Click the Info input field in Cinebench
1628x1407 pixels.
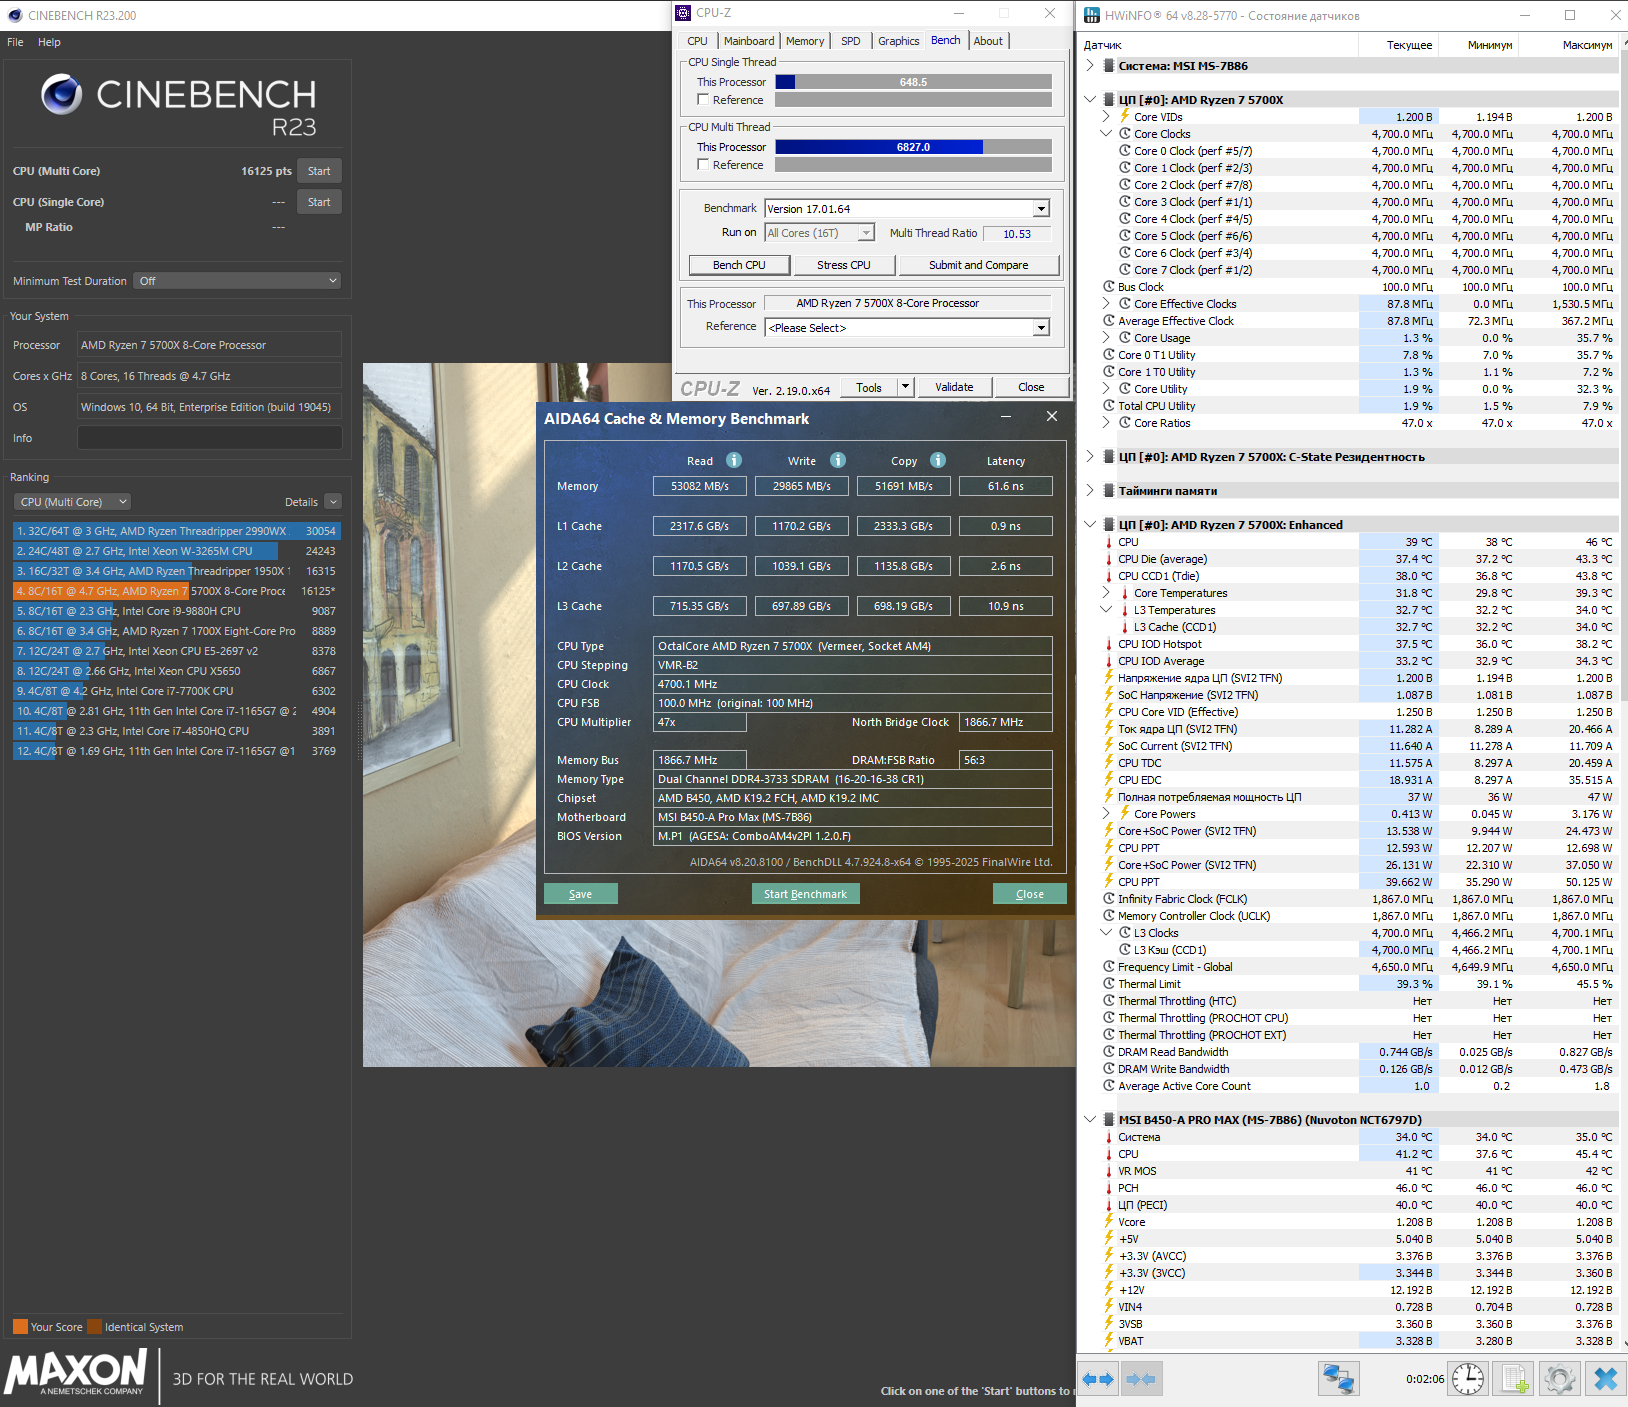pos(209,438)
